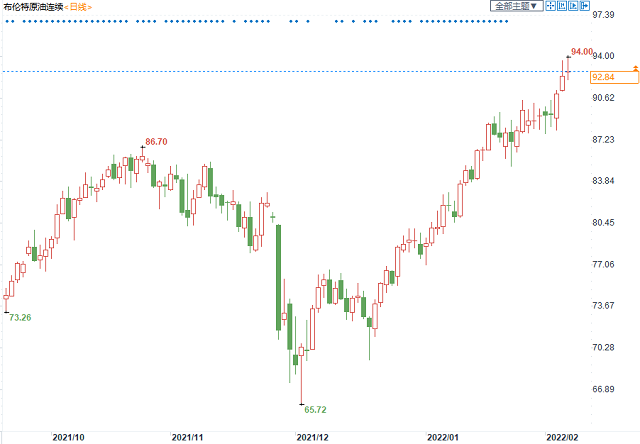Click the leftmost blue event dot
This screenshot has width=640, height=444.
[x=7, y=20]
